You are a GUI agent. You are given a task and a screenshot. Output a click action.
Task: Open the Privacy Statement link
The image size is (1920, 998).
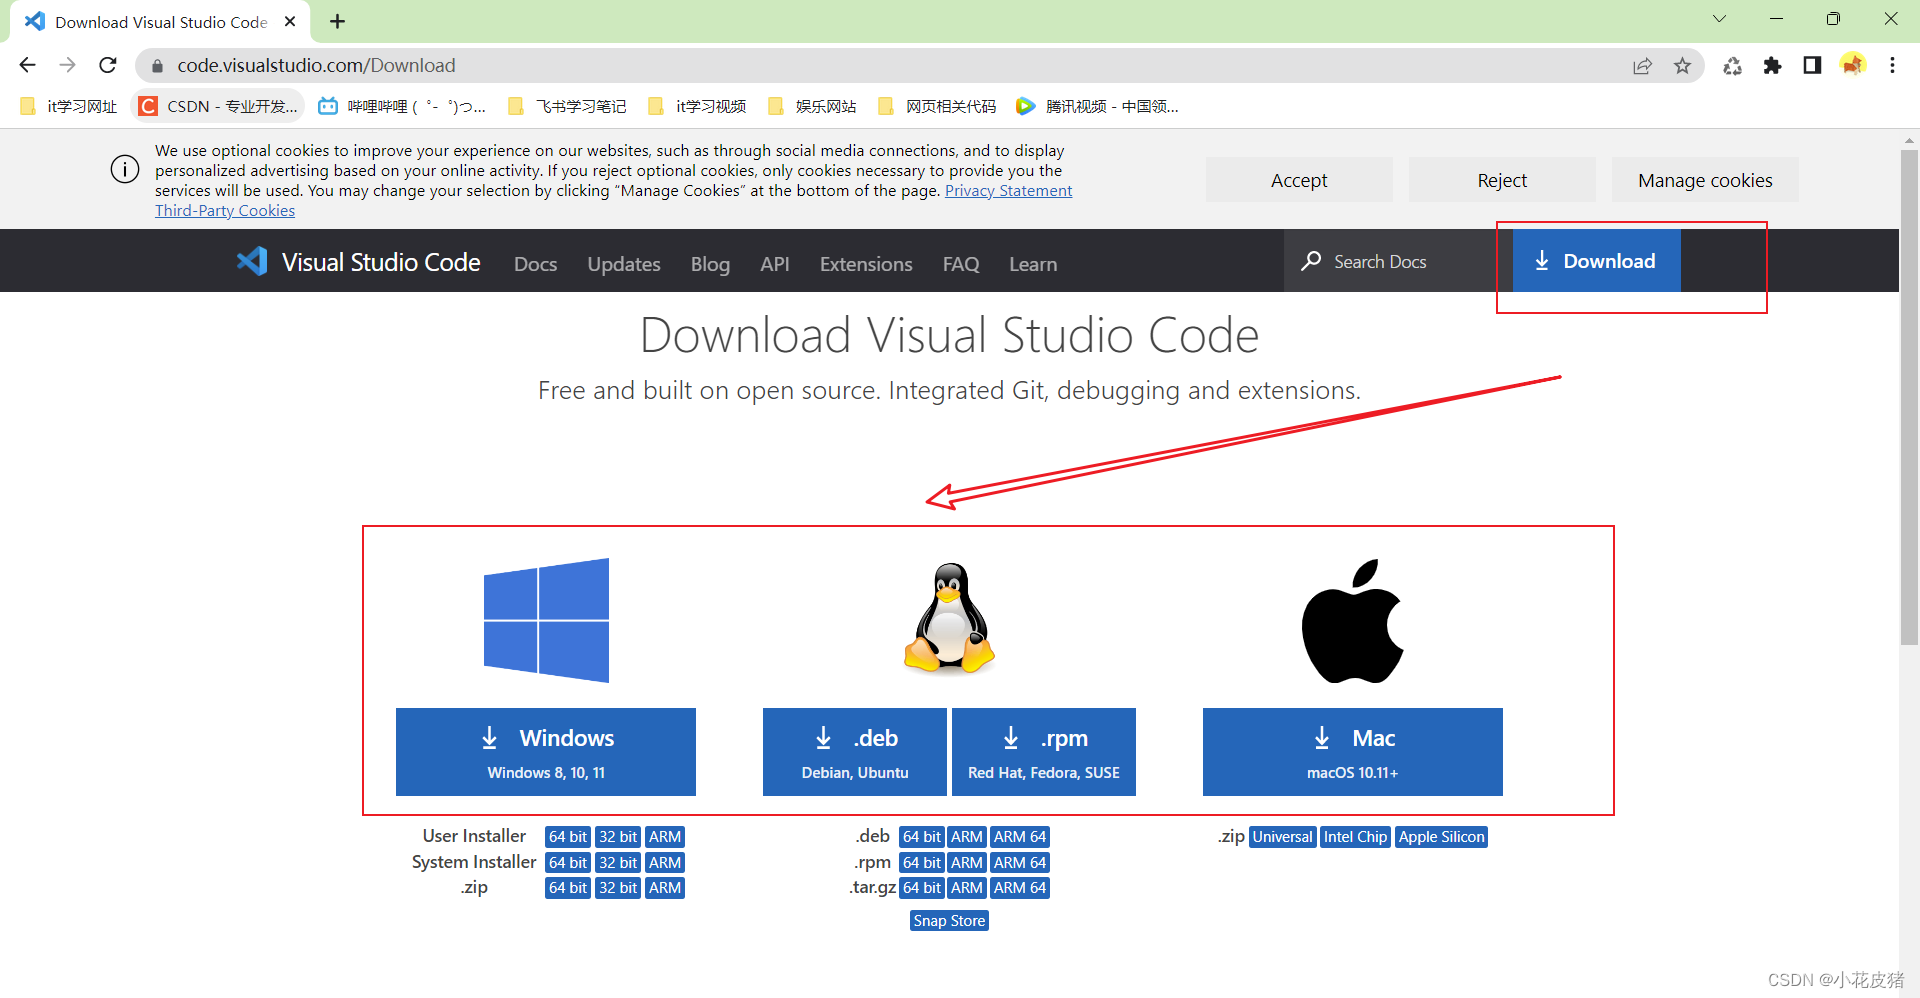pos(1008,190)
